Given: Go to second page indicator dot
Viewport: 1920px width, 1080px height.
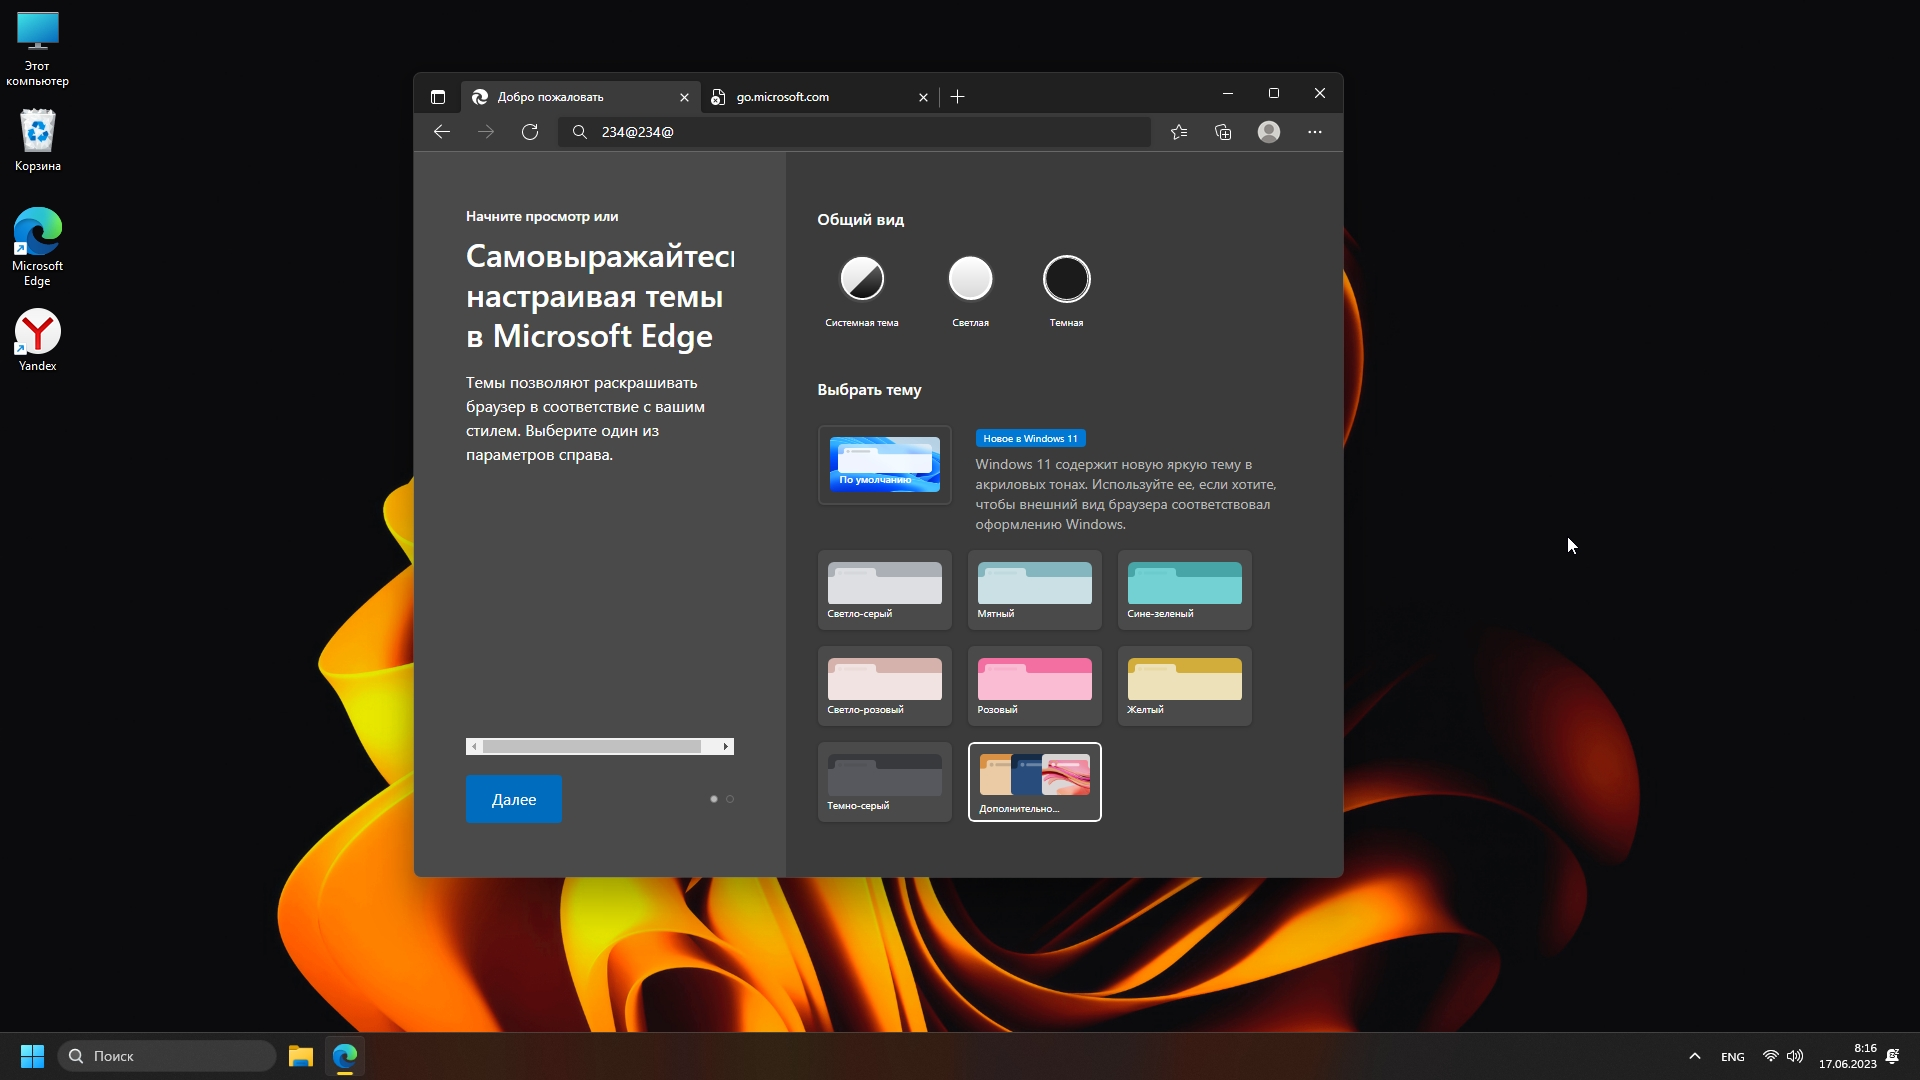Looking at the screenshot, I should tap(730, 799).
